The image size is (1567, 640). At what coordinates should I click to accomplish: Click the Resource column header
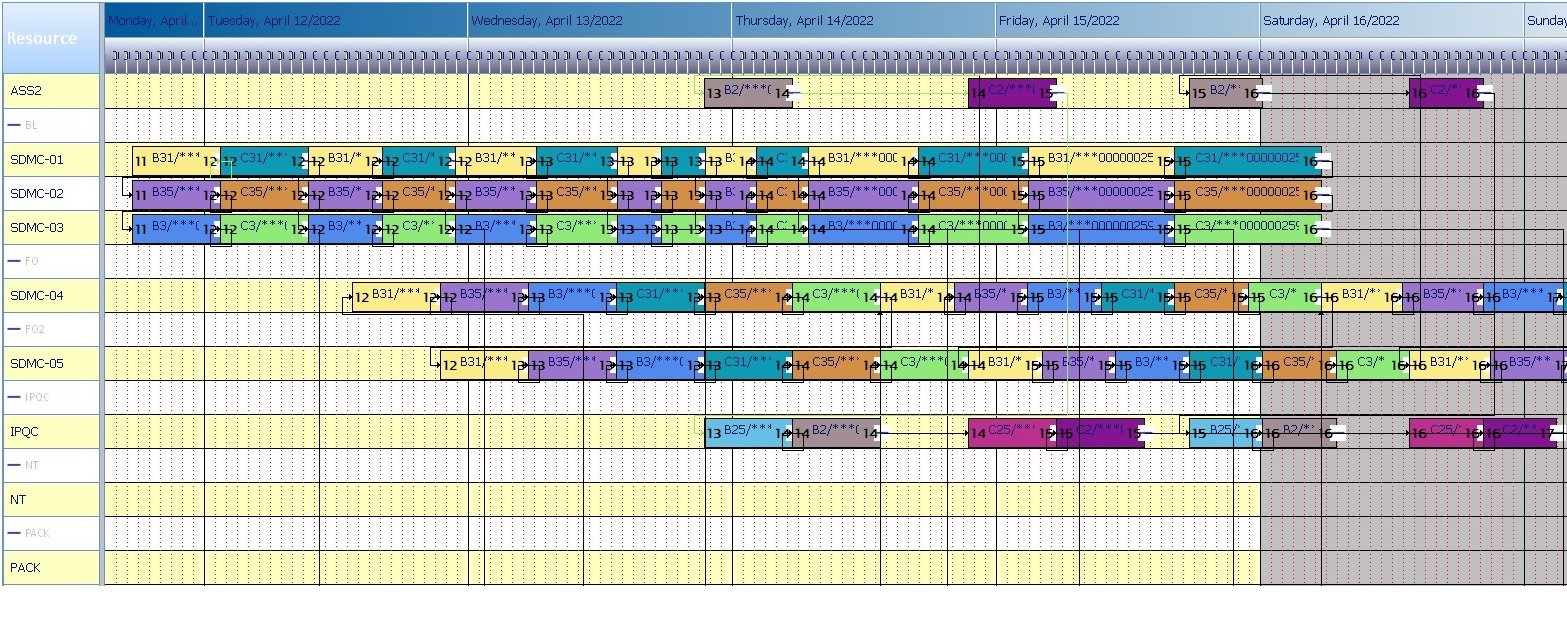[x=42, y=39]
